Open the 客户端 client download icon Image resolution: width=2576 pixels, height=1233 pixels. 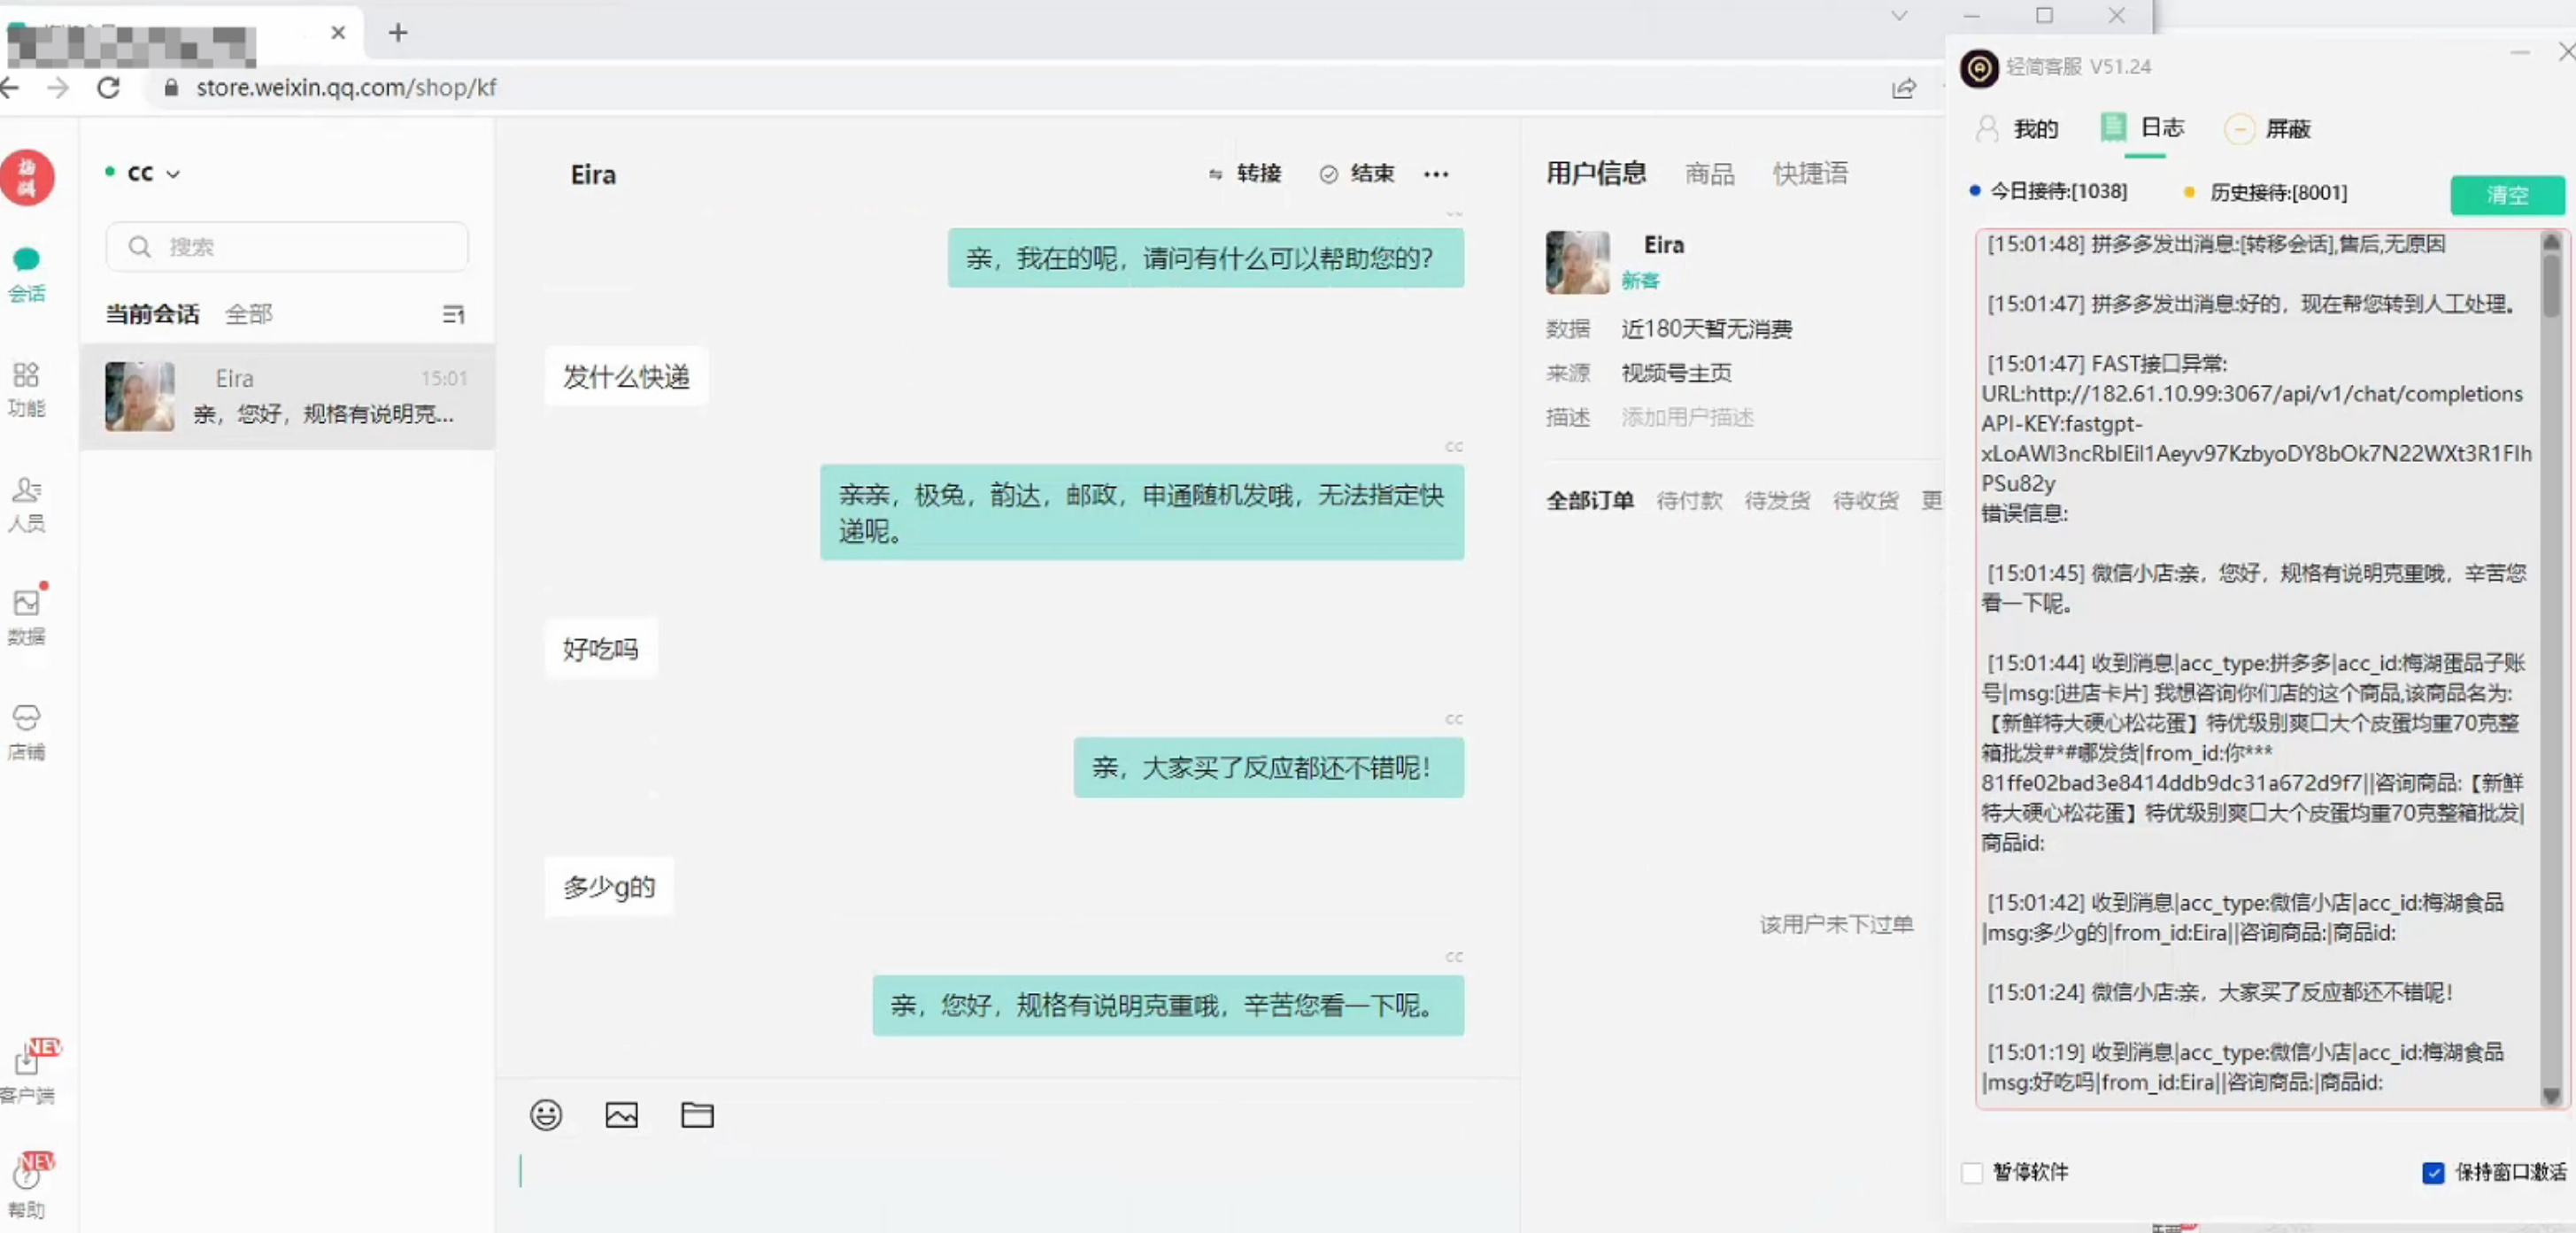click(27, 1074)
